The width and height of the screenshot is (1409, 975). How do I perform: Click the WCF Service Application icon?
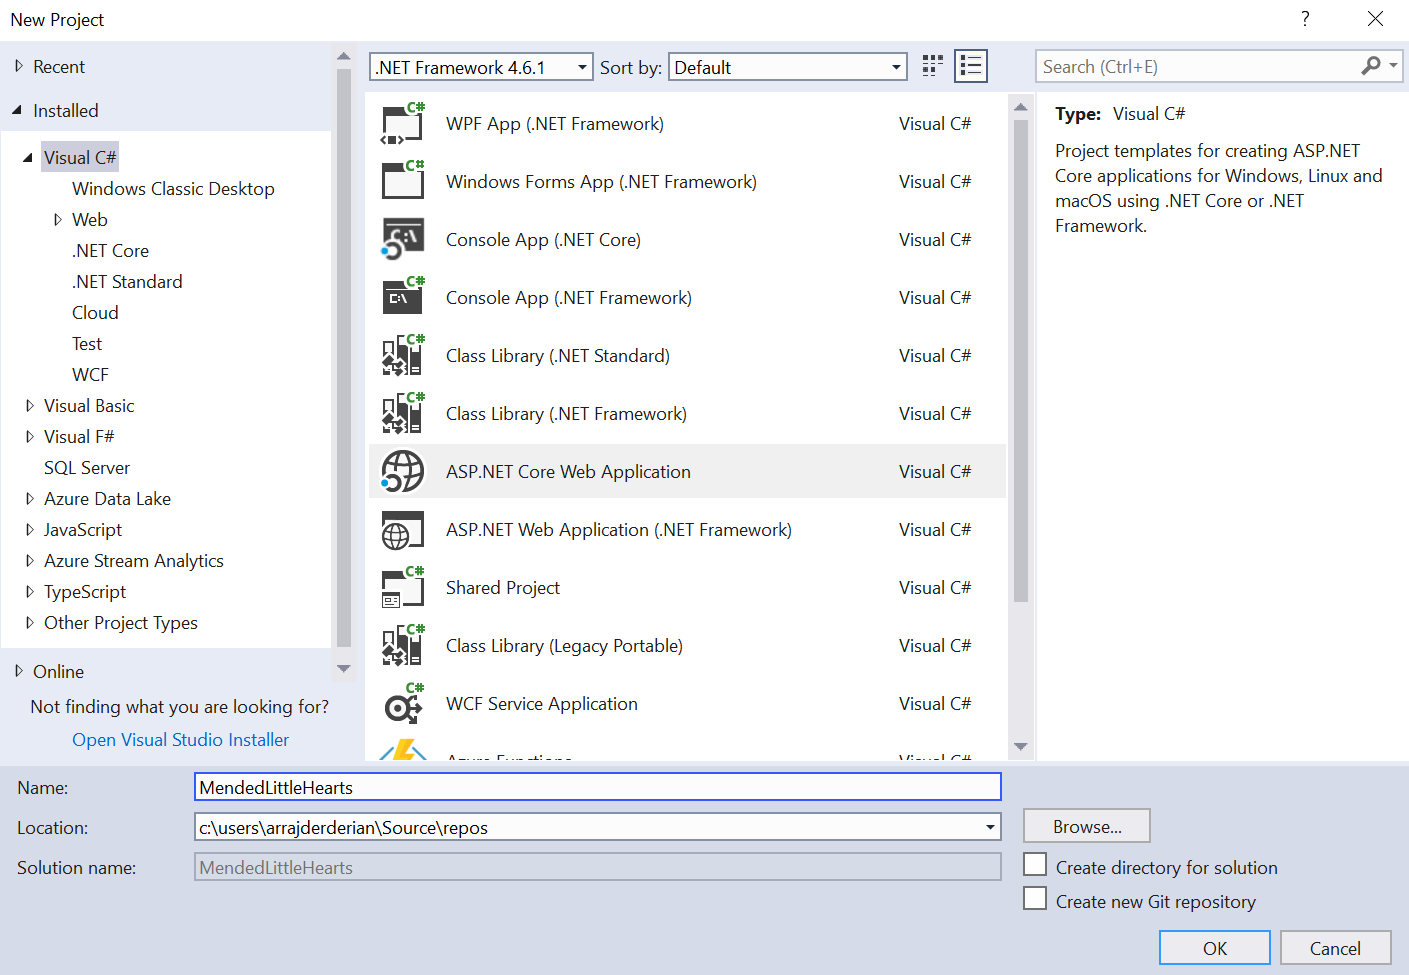[x=402, y=703]
